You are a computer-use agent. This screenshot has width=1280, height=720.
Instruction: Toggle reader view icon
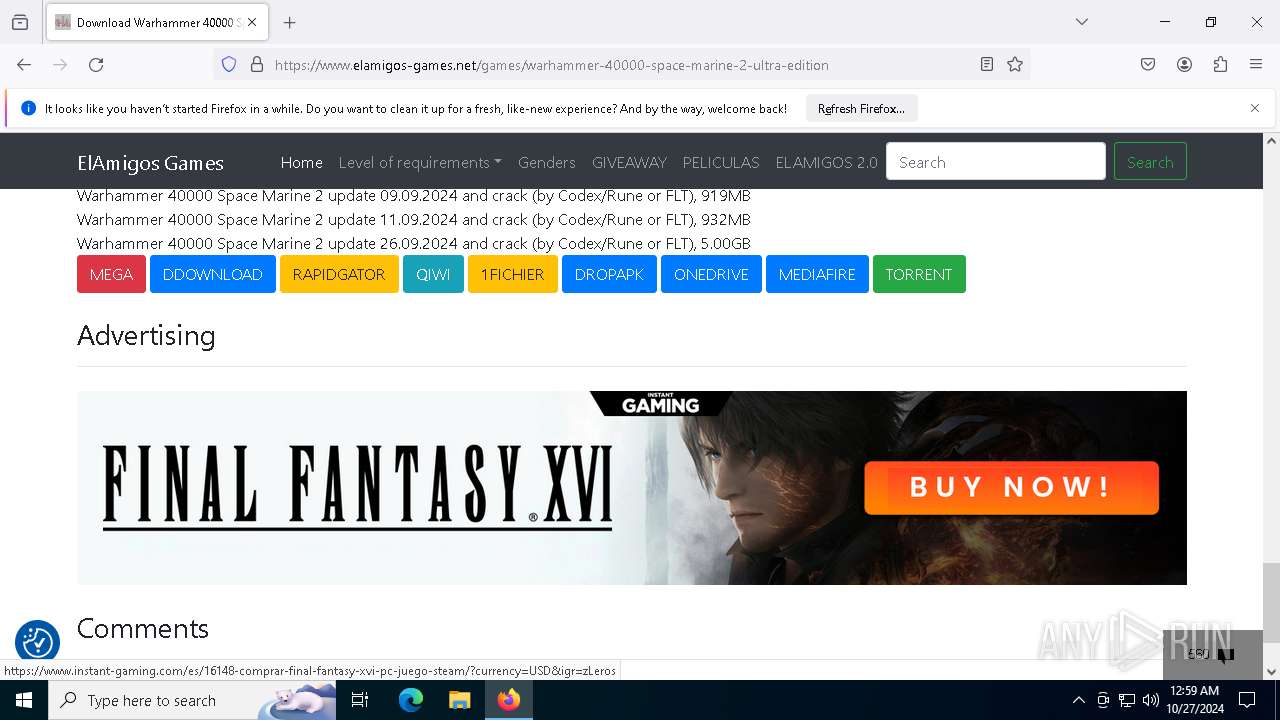point(987,65)
